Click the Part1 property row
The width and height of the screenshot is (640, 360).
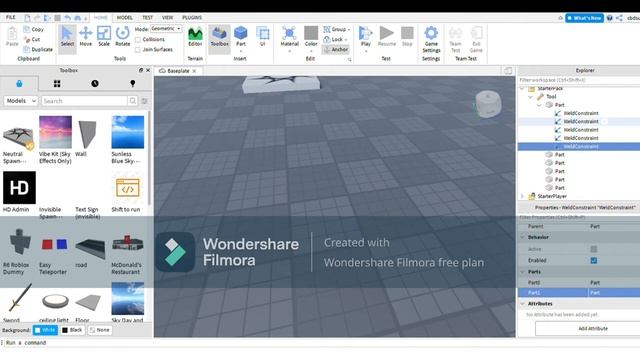(579, 293)
